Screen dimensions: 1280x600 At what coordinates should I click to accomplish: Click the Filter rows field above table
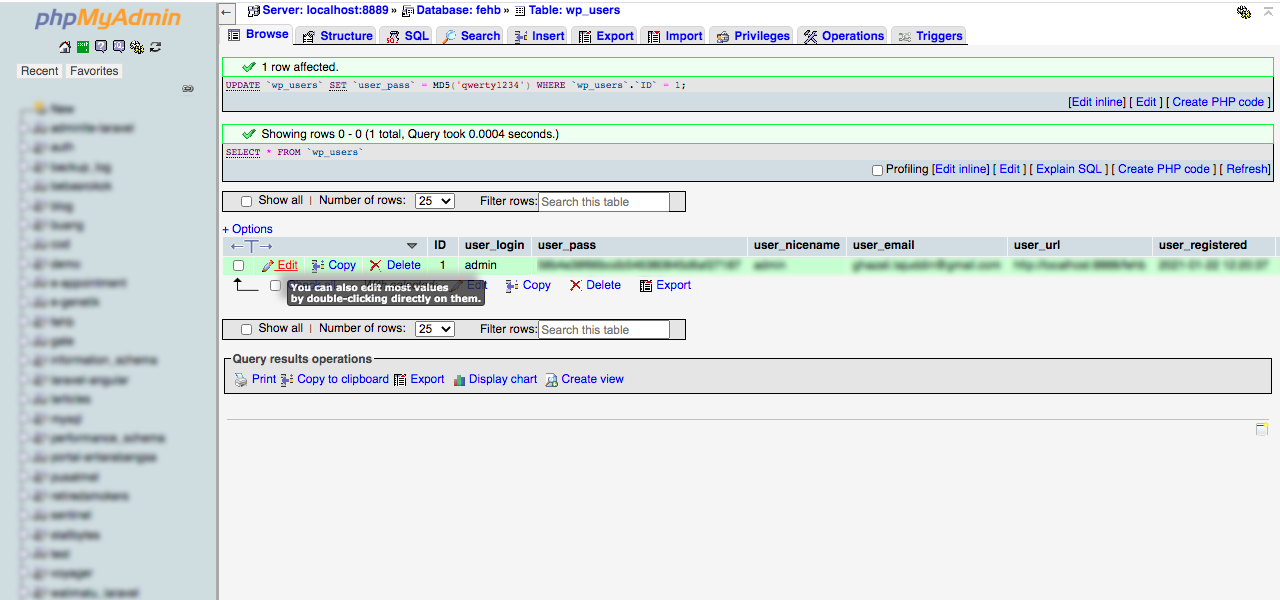click(x=604, y=202)
